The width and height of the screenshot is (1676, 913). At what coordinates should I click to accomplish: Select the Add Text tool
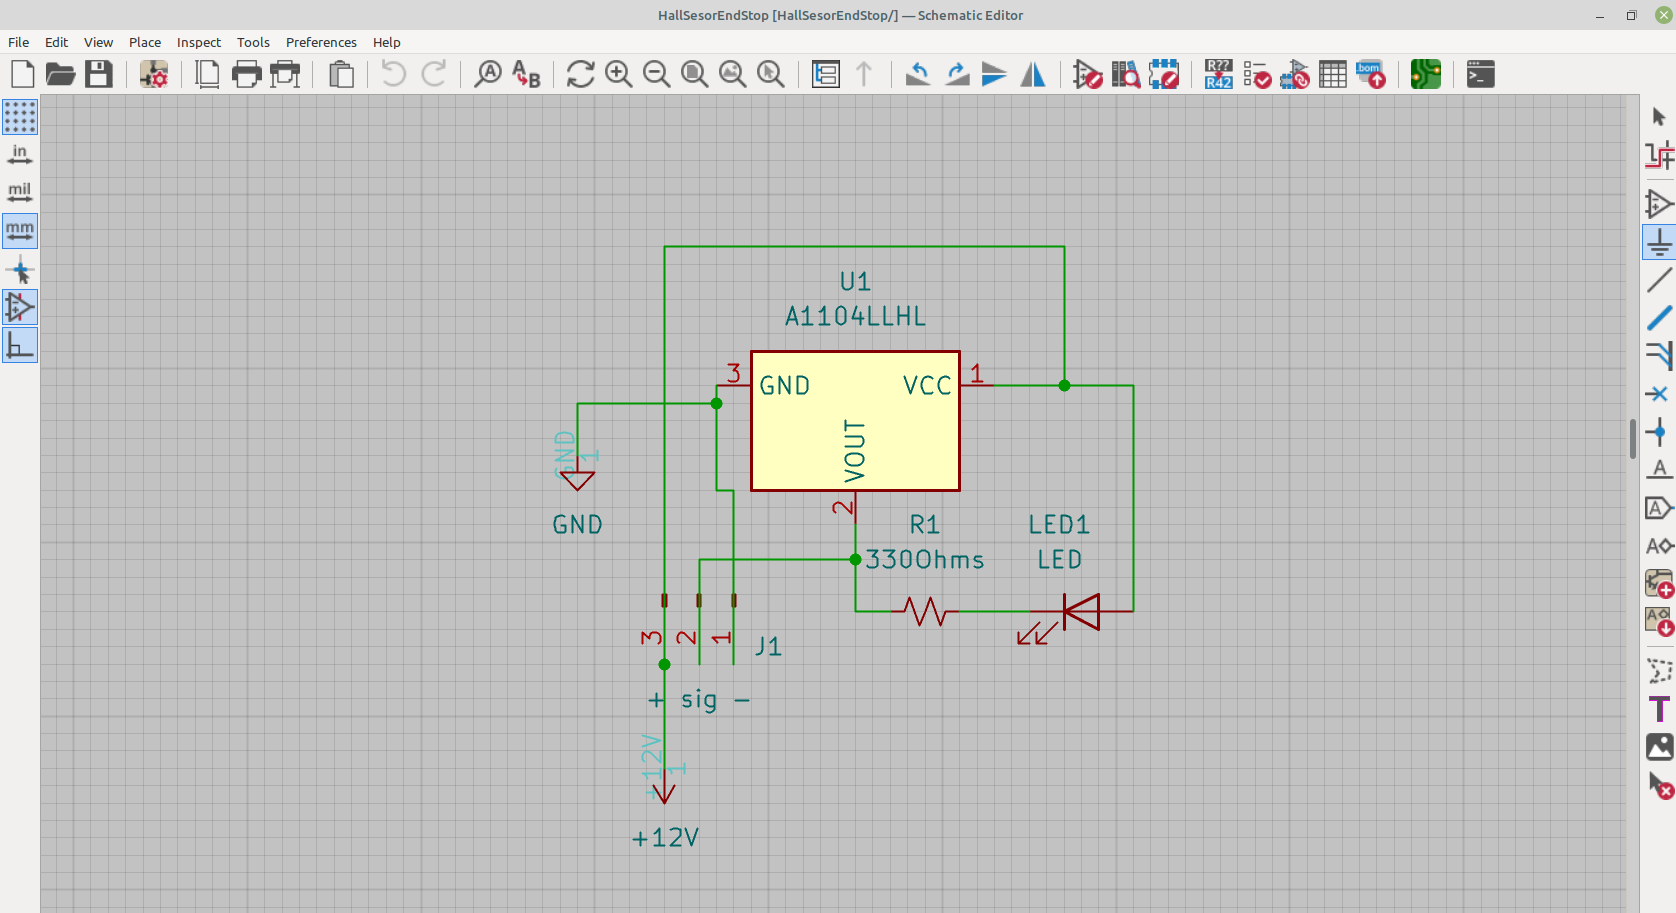click(1657, 708)
